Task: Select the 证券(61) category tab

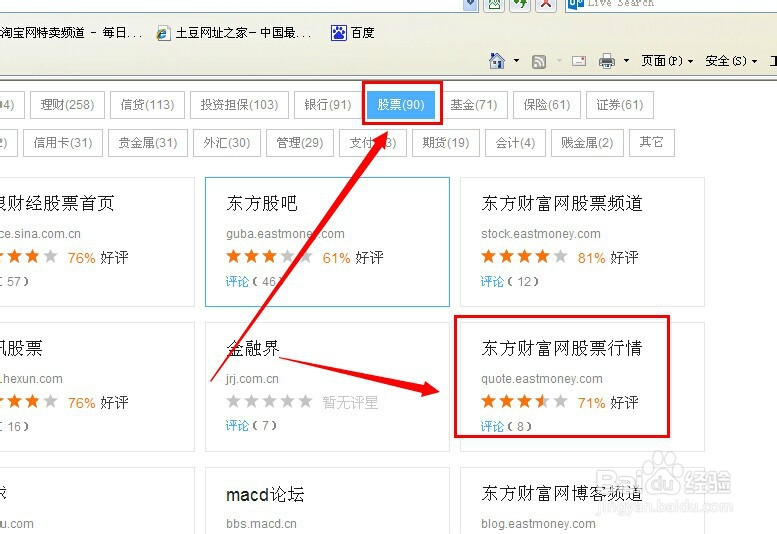Action: (619, 105)
